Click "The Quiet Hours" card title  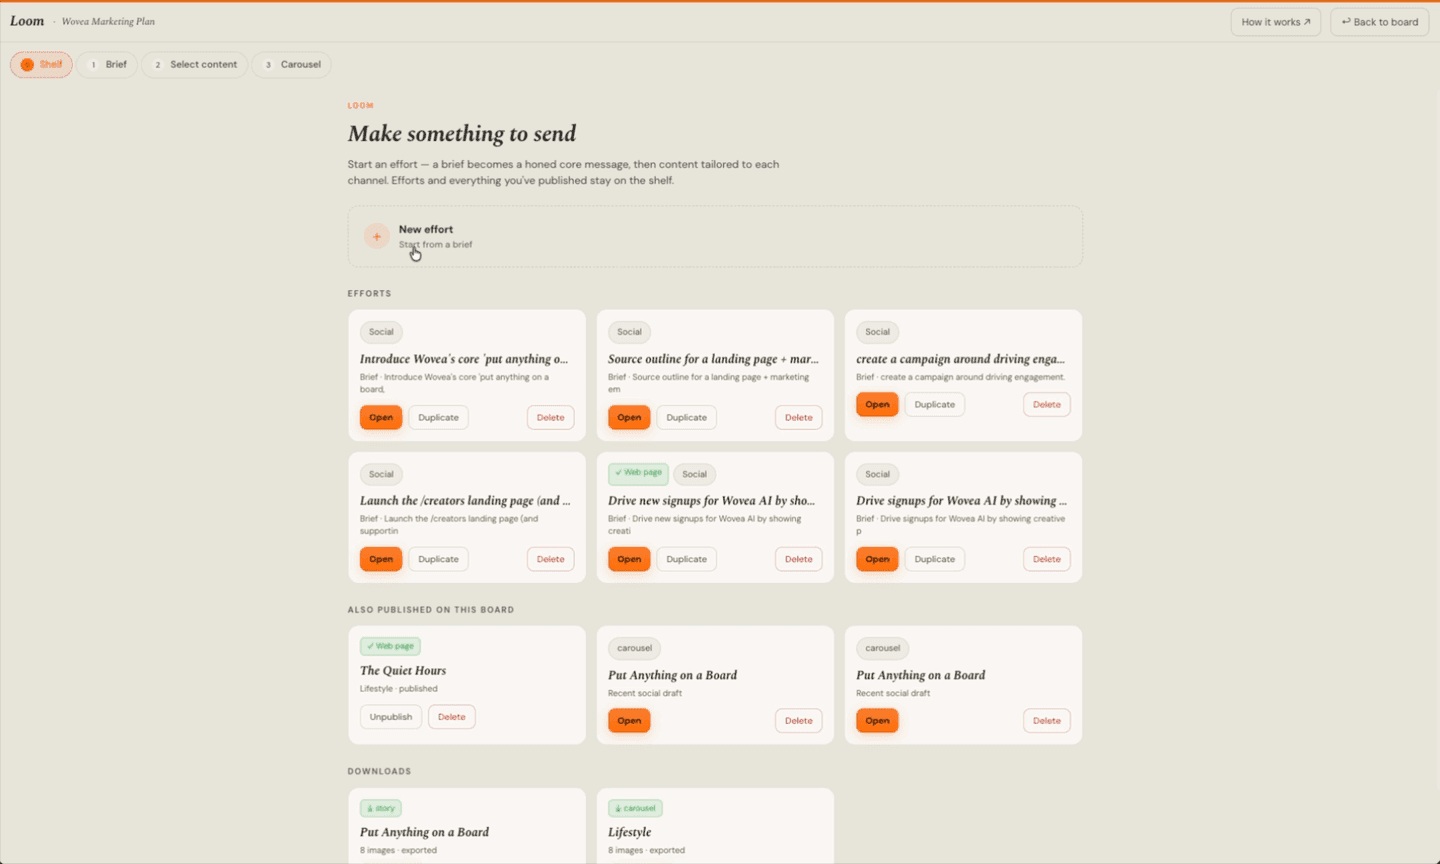click(403, 671)
